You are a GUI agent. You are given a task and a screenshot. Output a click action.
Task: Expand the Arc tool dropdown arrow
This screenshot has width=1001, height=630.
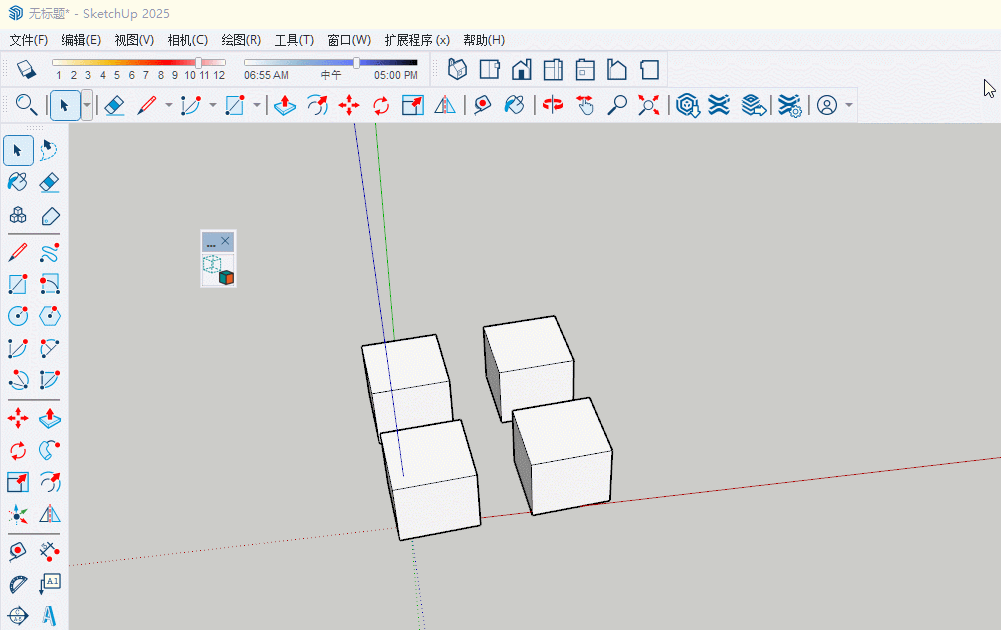(212, 105)
